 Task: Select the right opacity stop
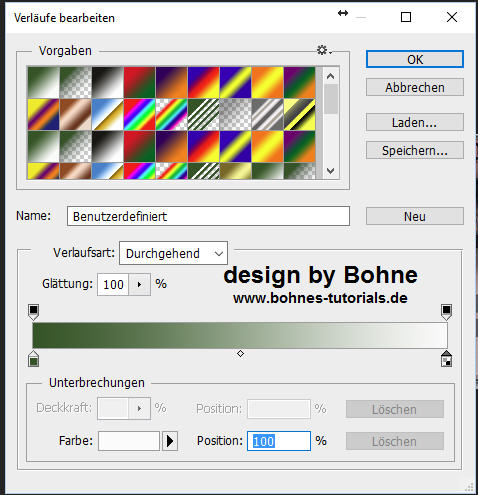coord(446,312)
